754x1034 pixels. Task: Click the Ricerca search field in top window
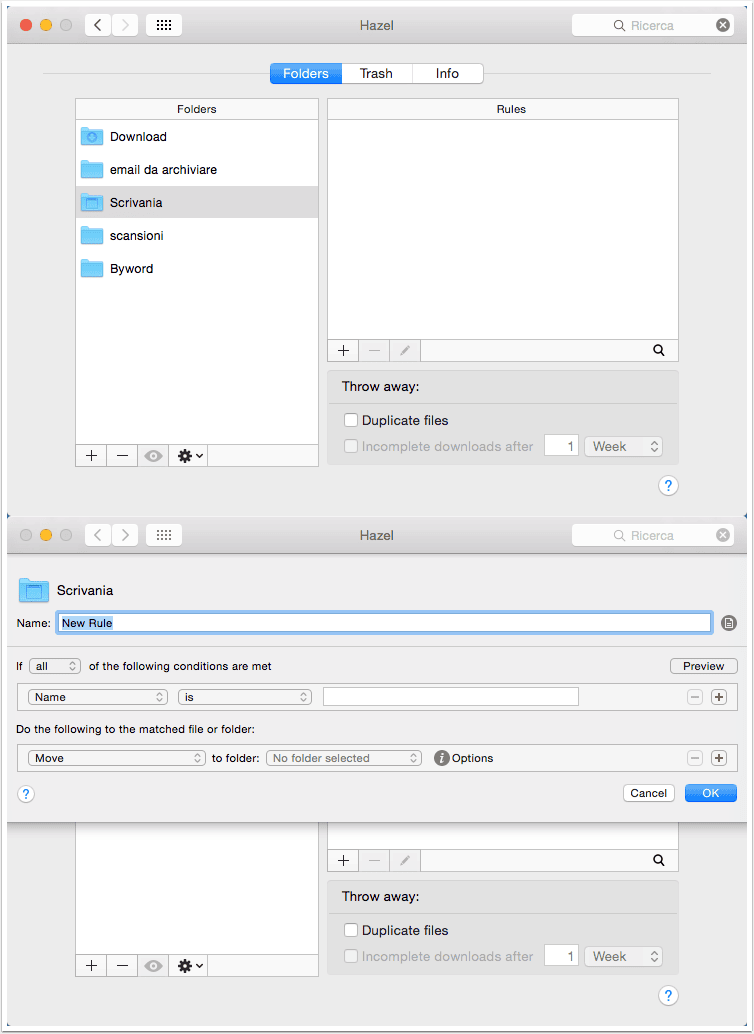click(x=653, y=25)
